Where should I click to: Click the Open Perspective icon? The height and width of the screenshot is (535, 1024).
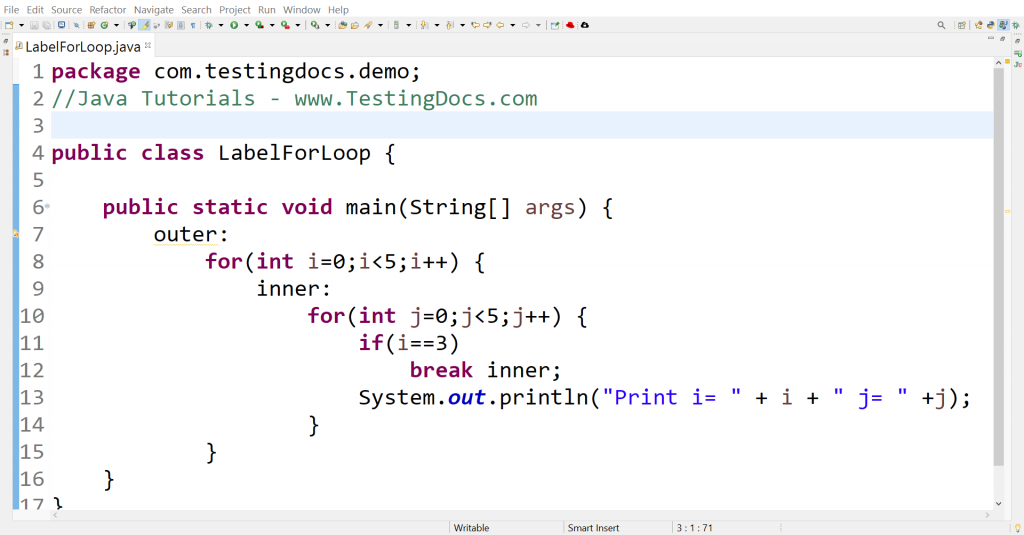click(x=962, y=25)
